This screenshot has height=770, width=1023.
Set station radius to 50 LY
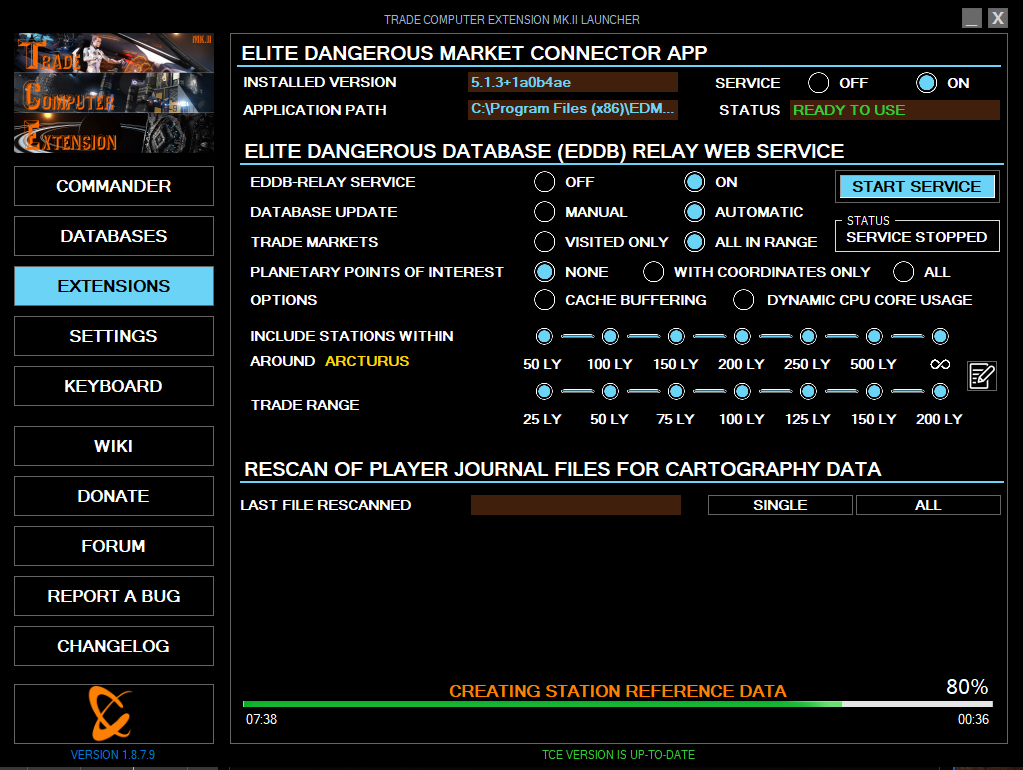pos(544,336)
